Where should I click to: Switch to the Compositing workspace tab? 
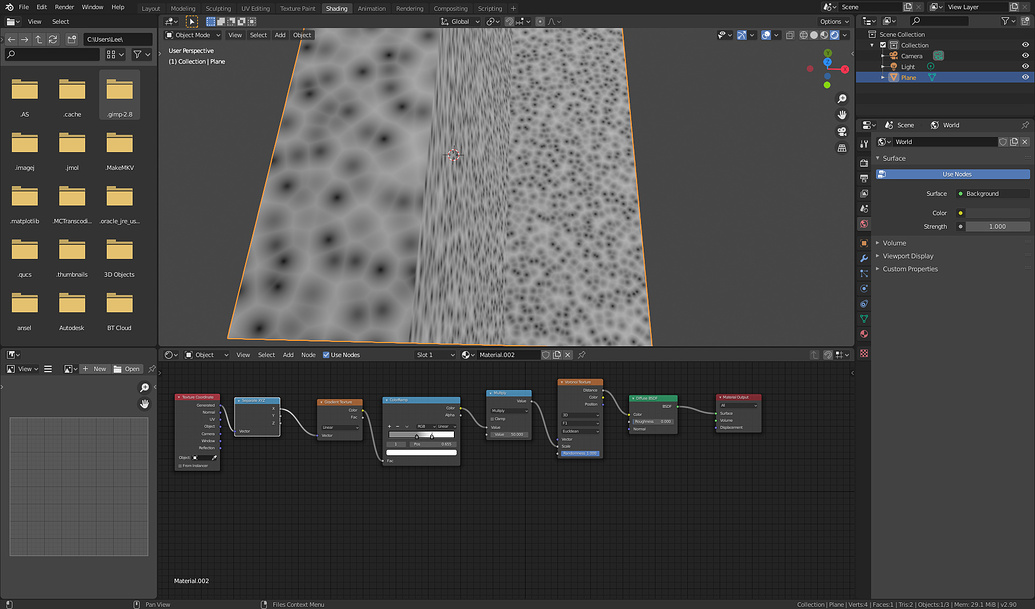click(450, 9)
